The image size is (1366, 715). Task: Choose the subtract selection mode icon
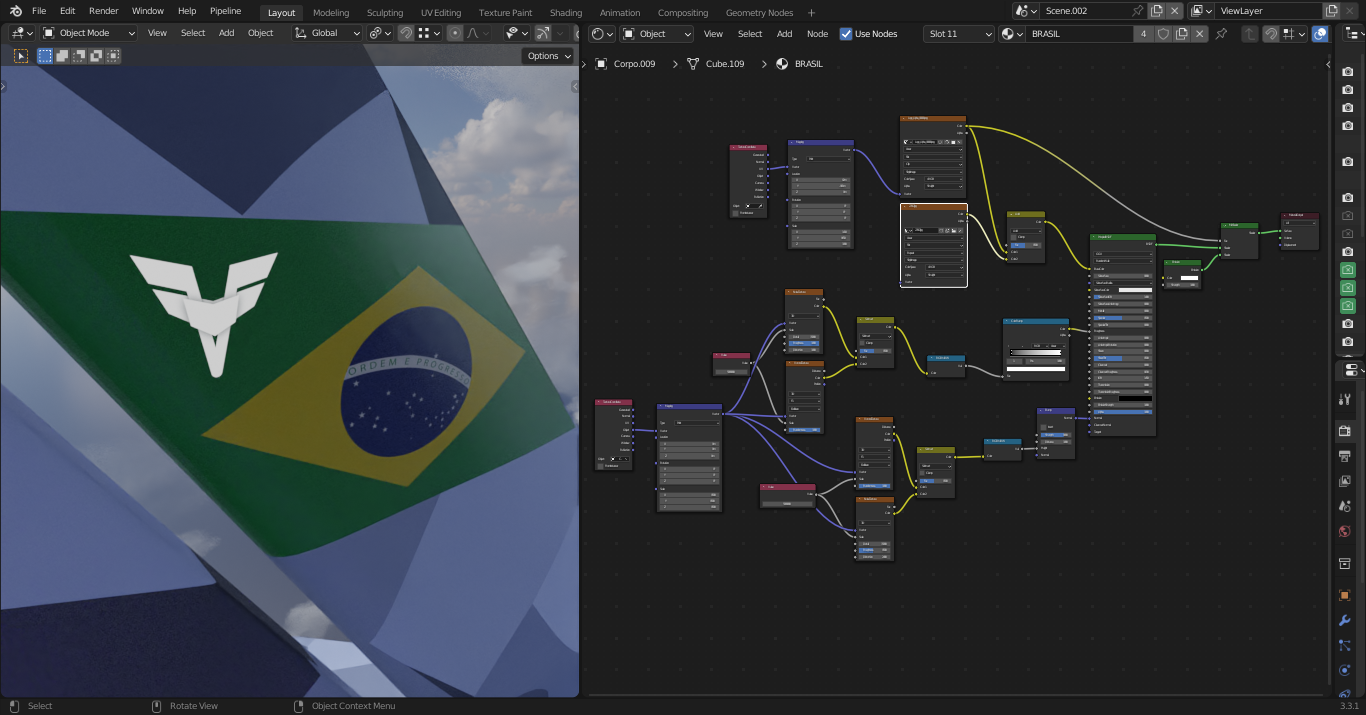(x=79, y=56)
